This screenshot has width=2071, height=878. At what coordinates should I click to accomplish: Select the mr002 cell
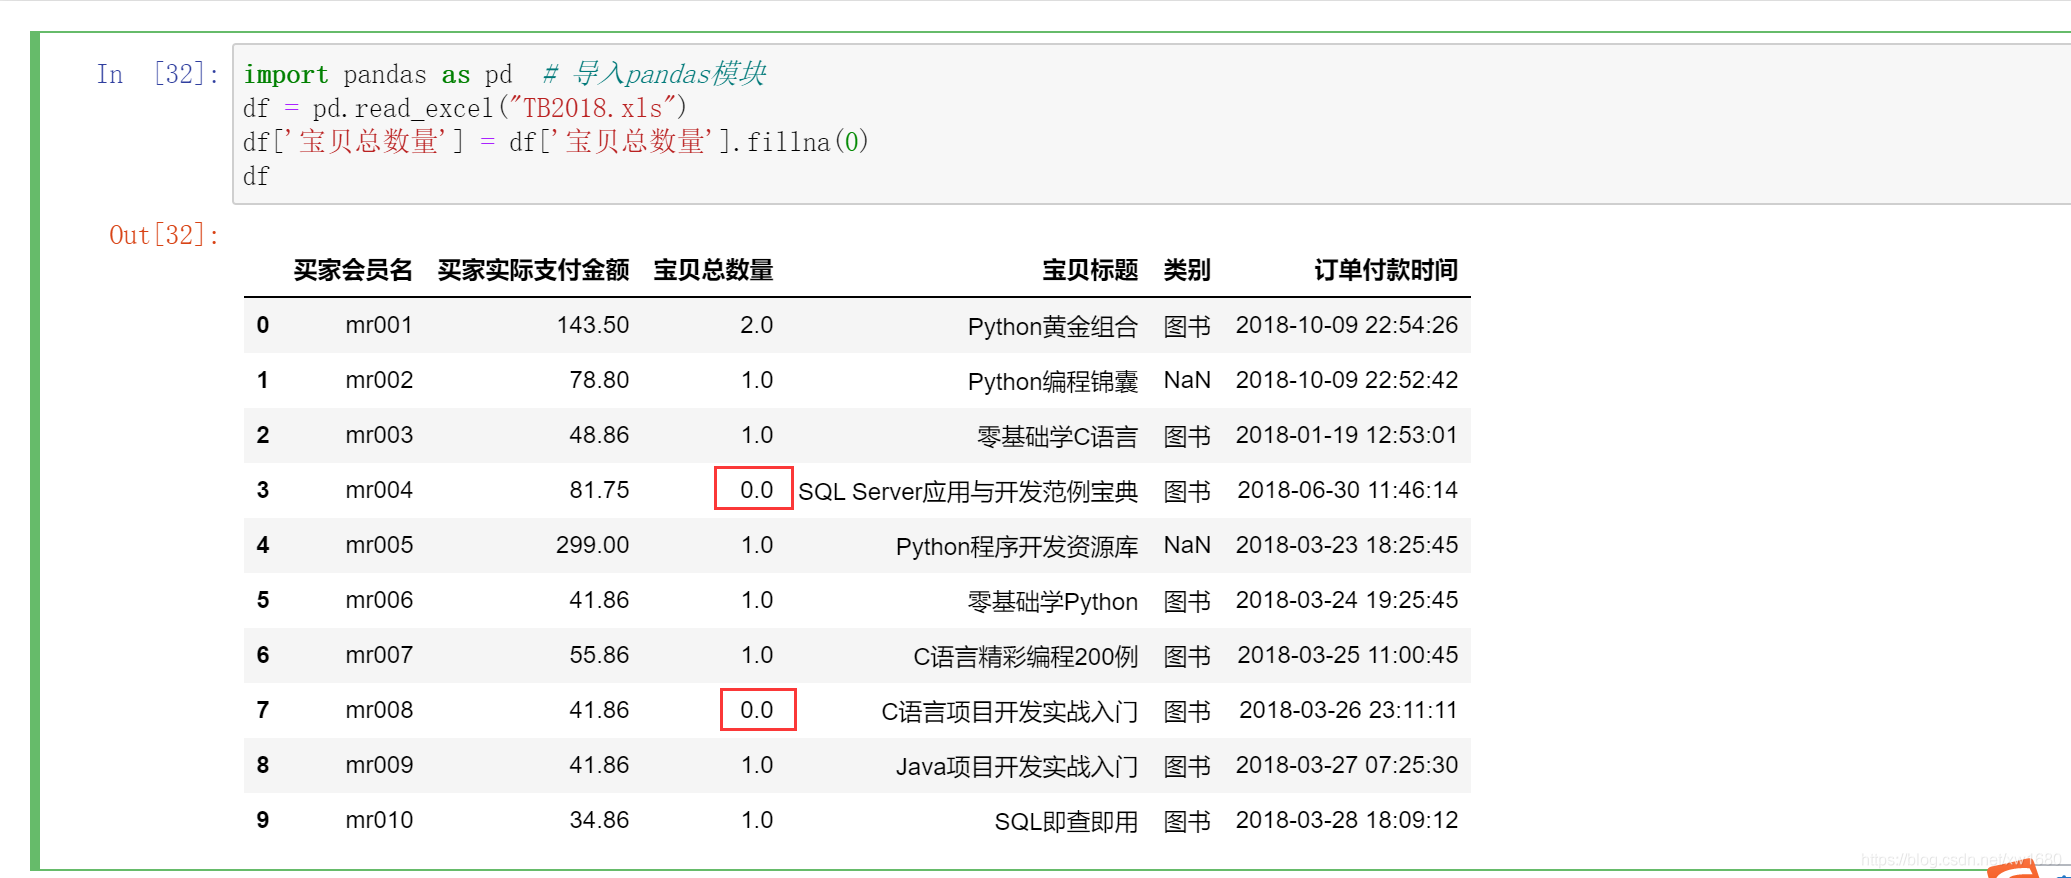[x=379, y=380]
